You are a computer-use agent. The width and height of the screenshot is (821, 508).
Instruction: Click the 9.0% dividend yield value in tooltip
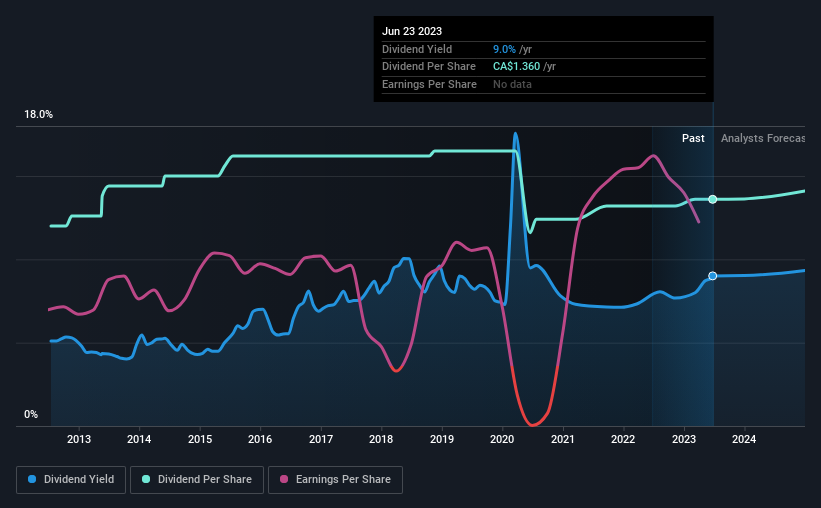tap(504, 49)
